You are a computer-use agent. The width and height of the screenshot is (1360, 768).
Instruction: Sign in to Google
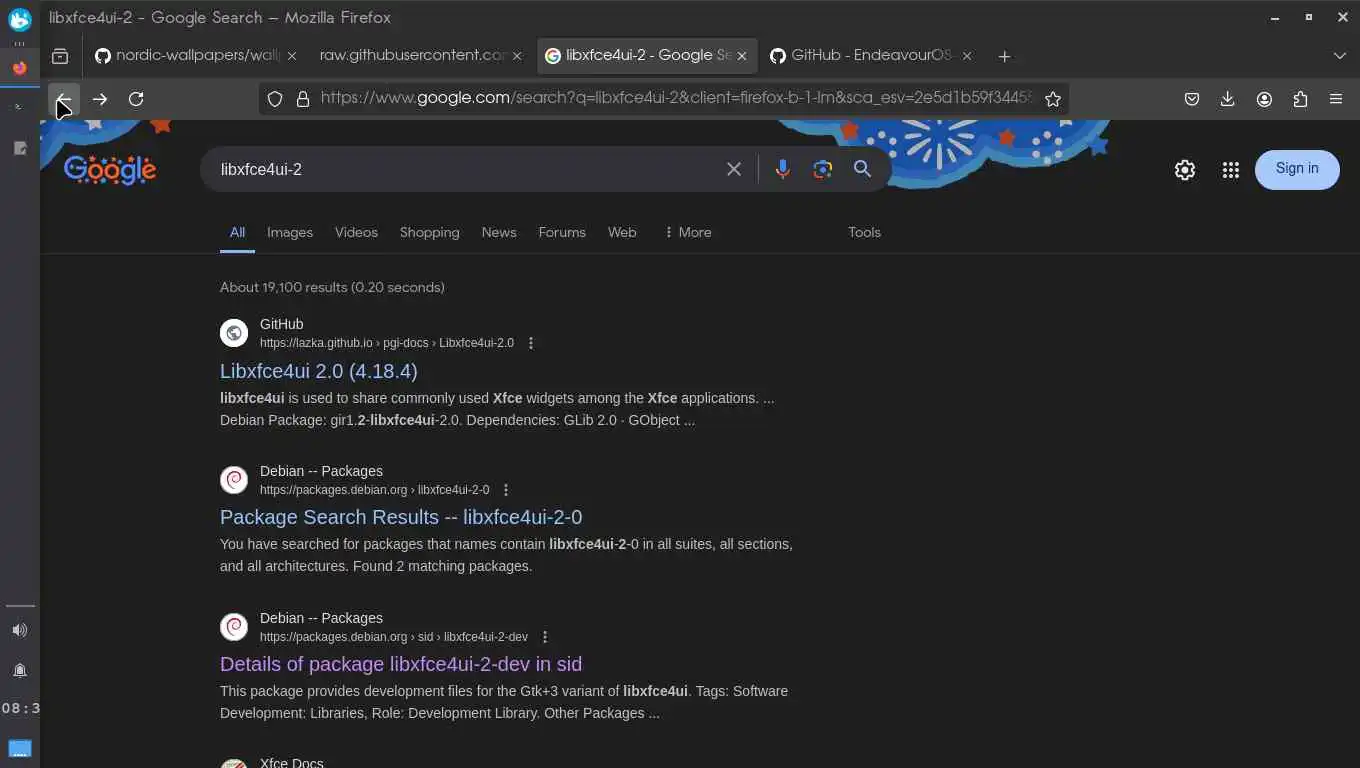coord(1297,169)
